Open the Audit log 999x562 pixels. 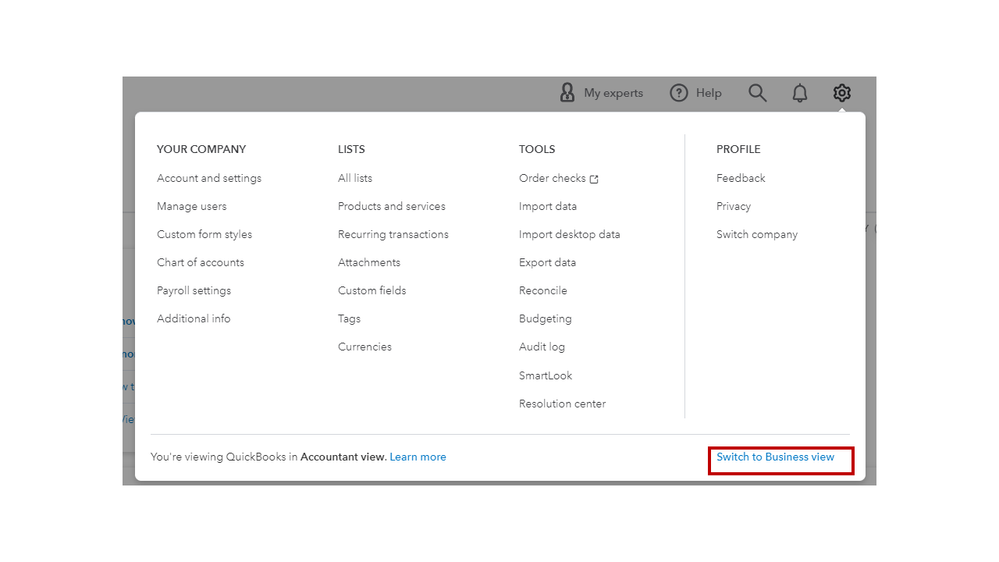(542, 347)
